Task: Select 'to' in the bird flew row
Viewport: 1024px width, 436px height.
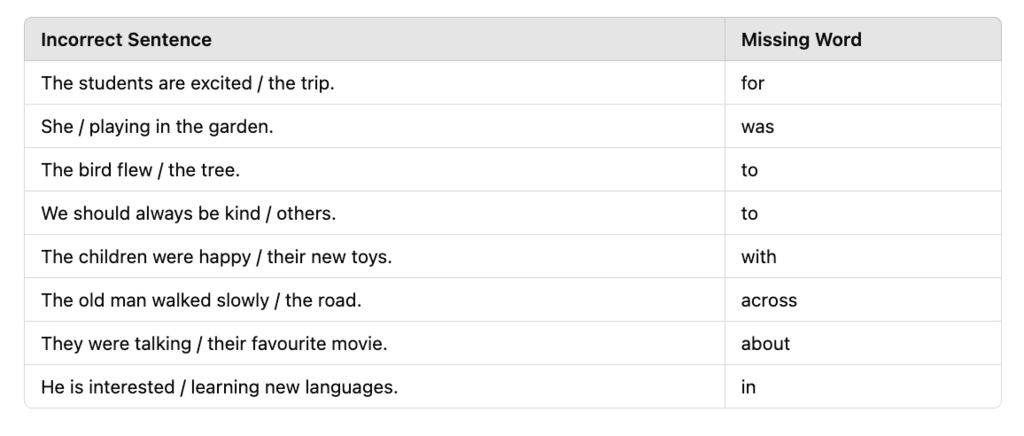Action: (749, 170)
